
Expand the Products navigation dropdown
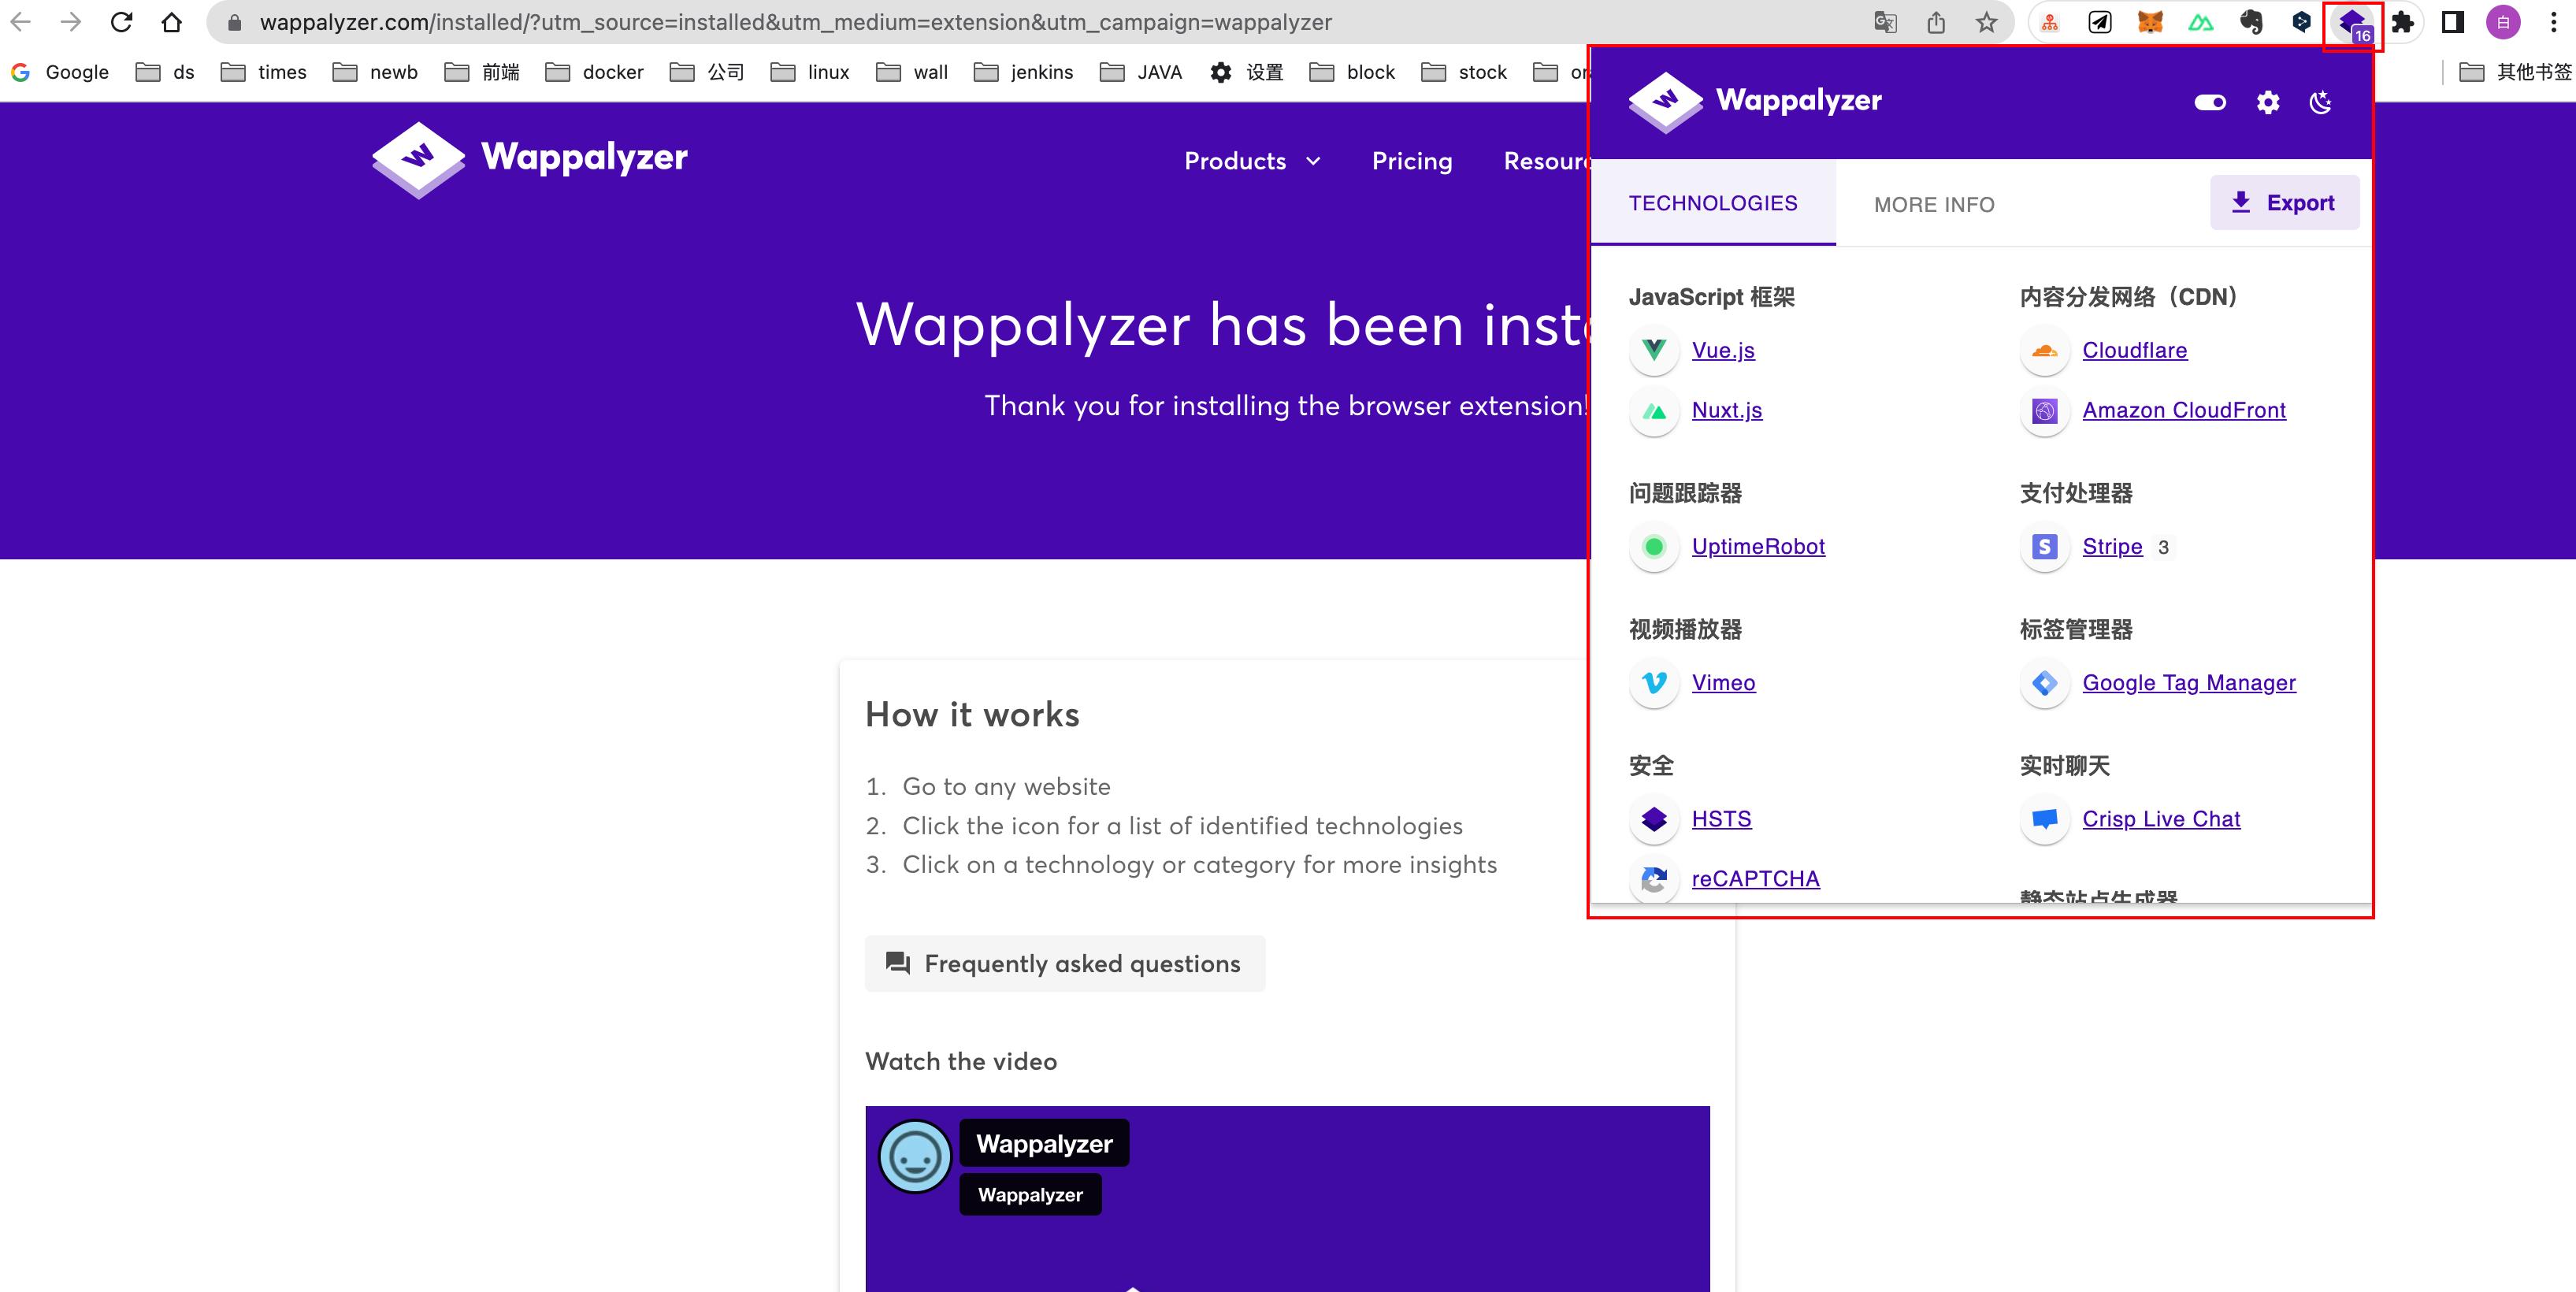coord(1252,161)
